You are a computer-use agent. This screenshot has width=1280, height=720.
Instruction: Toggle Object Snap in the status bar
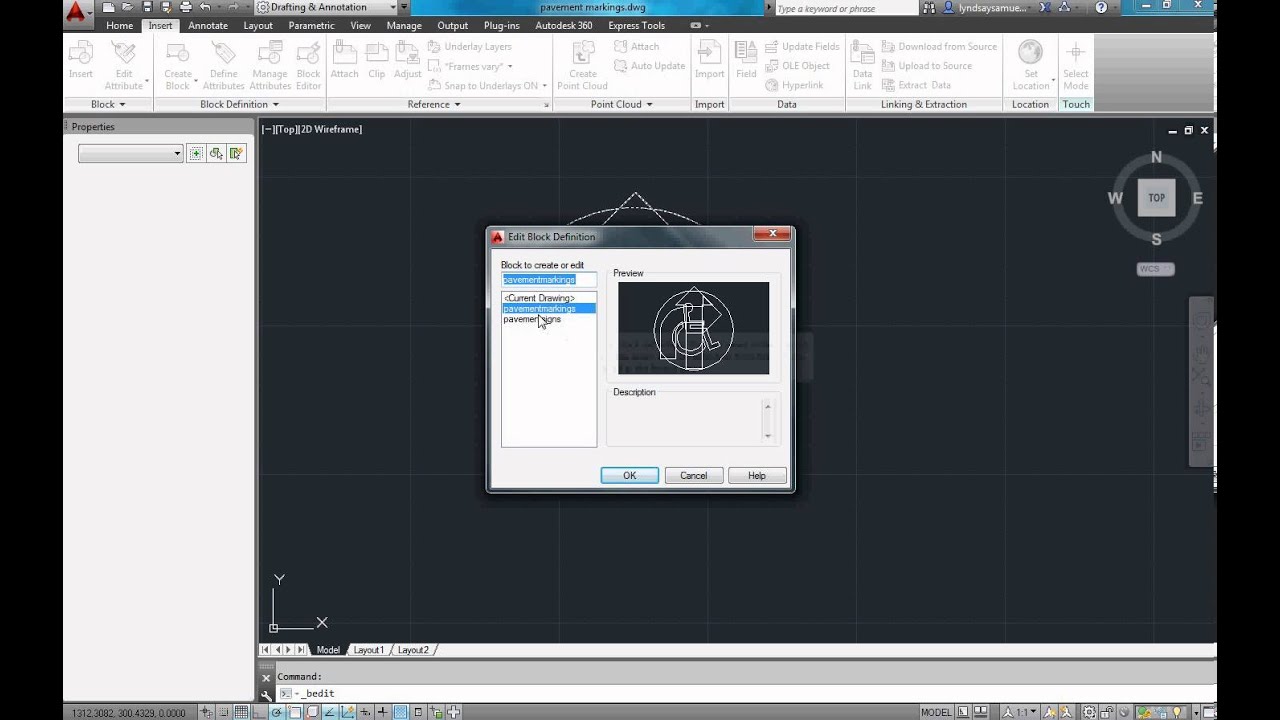[x=297, y=712]
